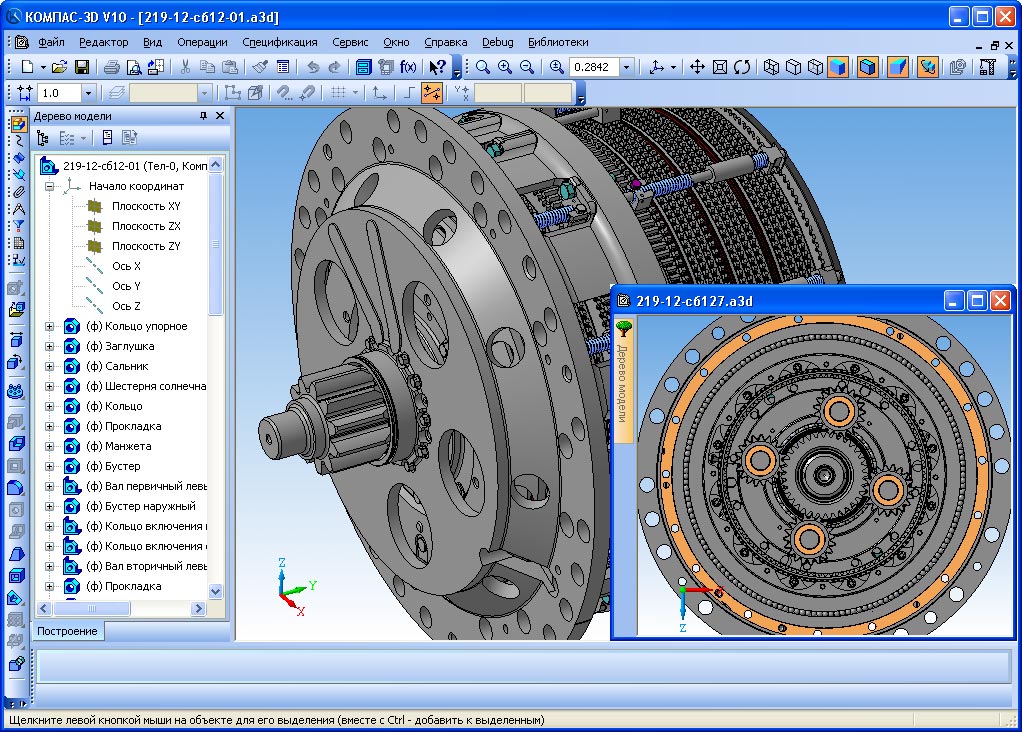The image size is (1022, 732).
Task: Toggle shaded display mode button
Action: click(x=839, y=67)
